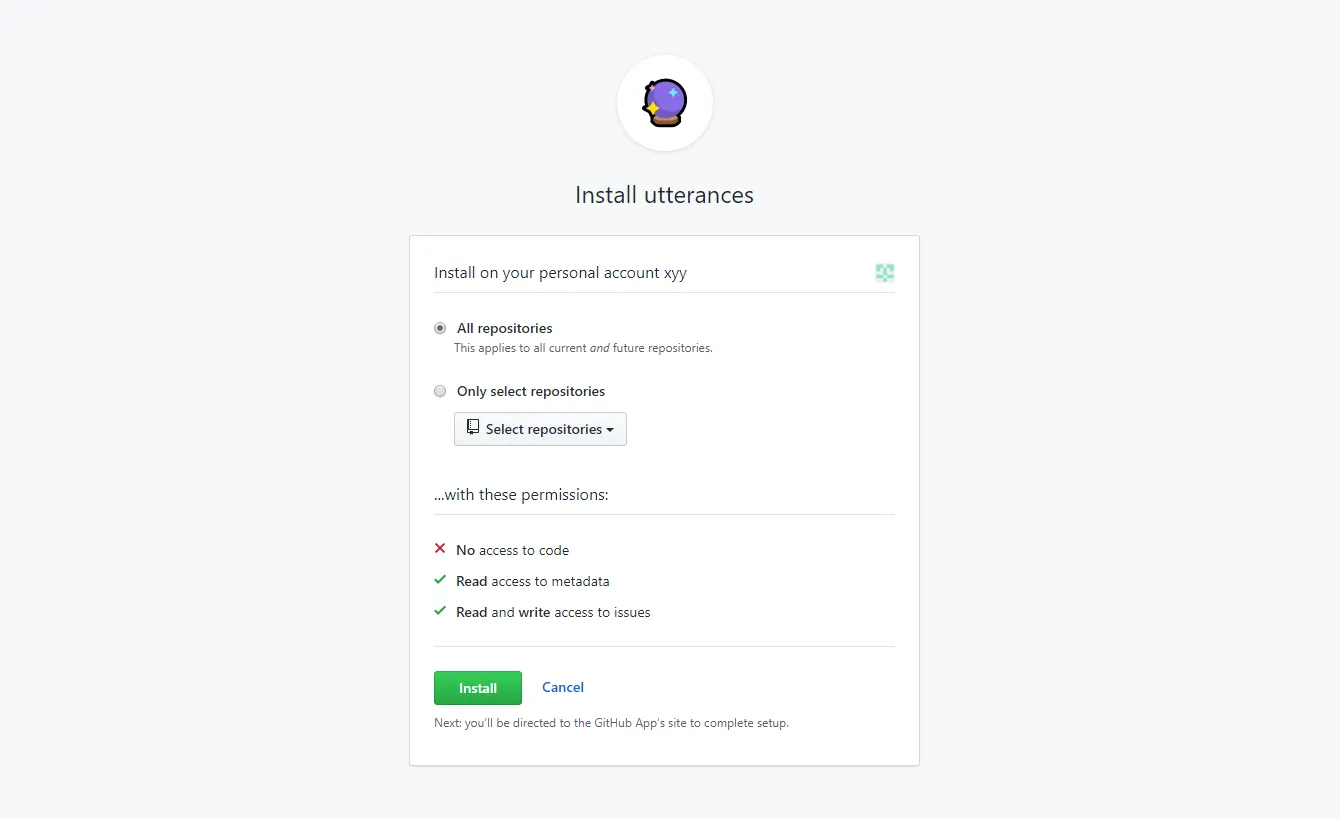
Task: Click the repository book icon
Action: tap(473, 428)
